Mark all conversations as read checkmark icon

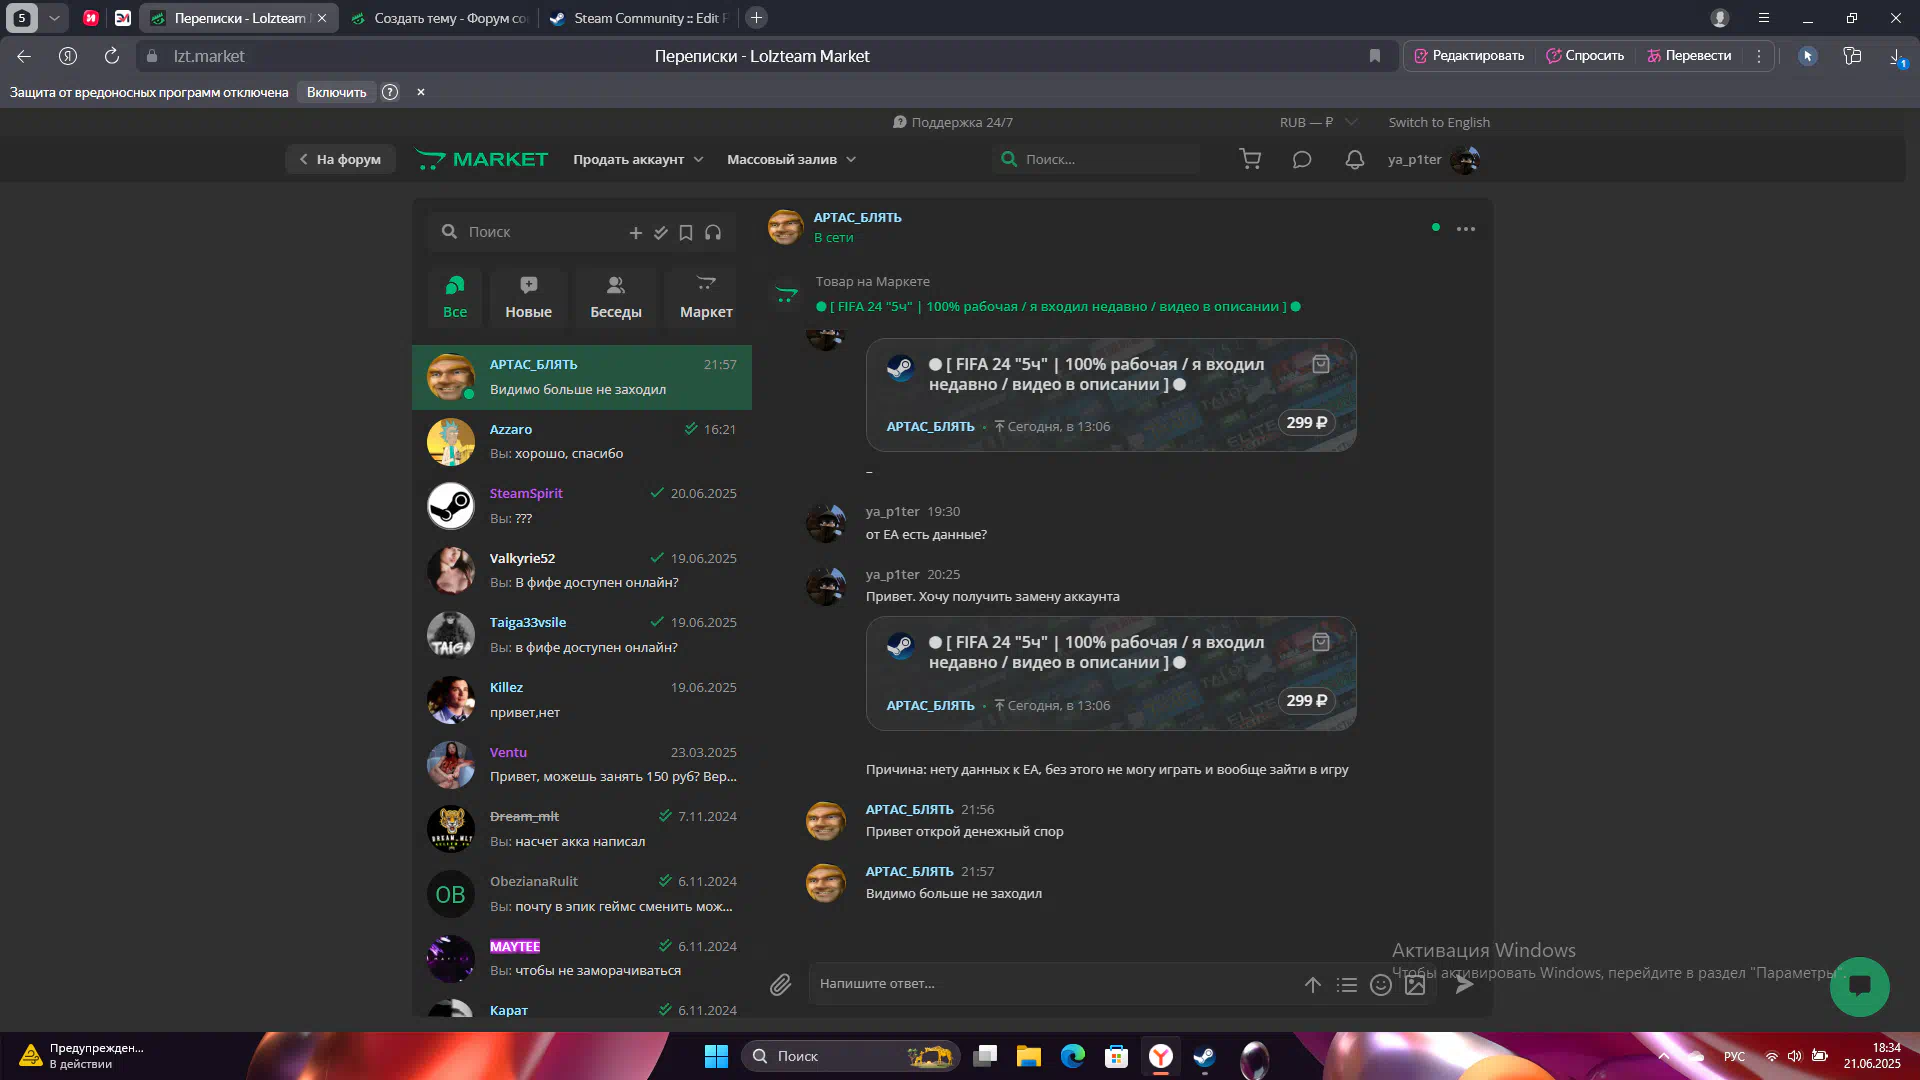(660, 232)
